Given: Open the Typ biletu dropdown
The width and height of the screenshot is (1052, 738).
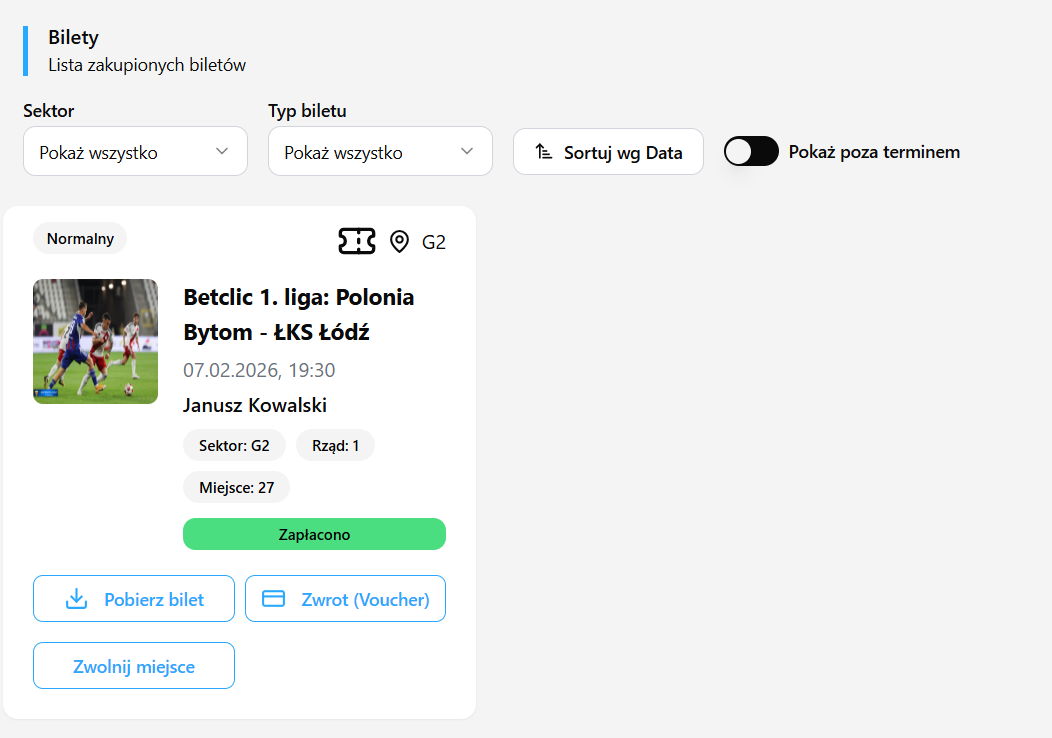Looking at the screenshot, I should pyautogui.click(x=380, y=152).
